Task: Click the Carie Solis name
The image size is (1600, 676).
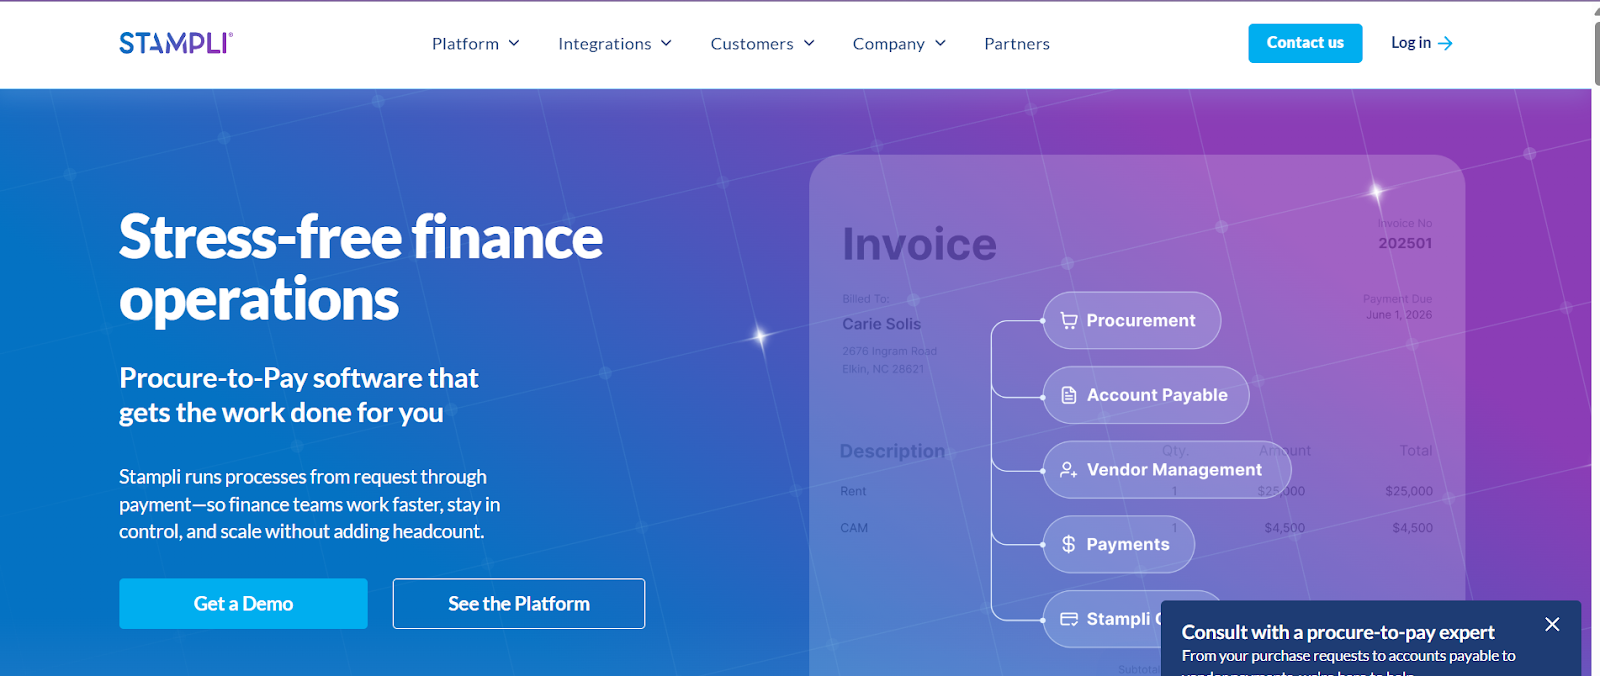Action: 881,324
